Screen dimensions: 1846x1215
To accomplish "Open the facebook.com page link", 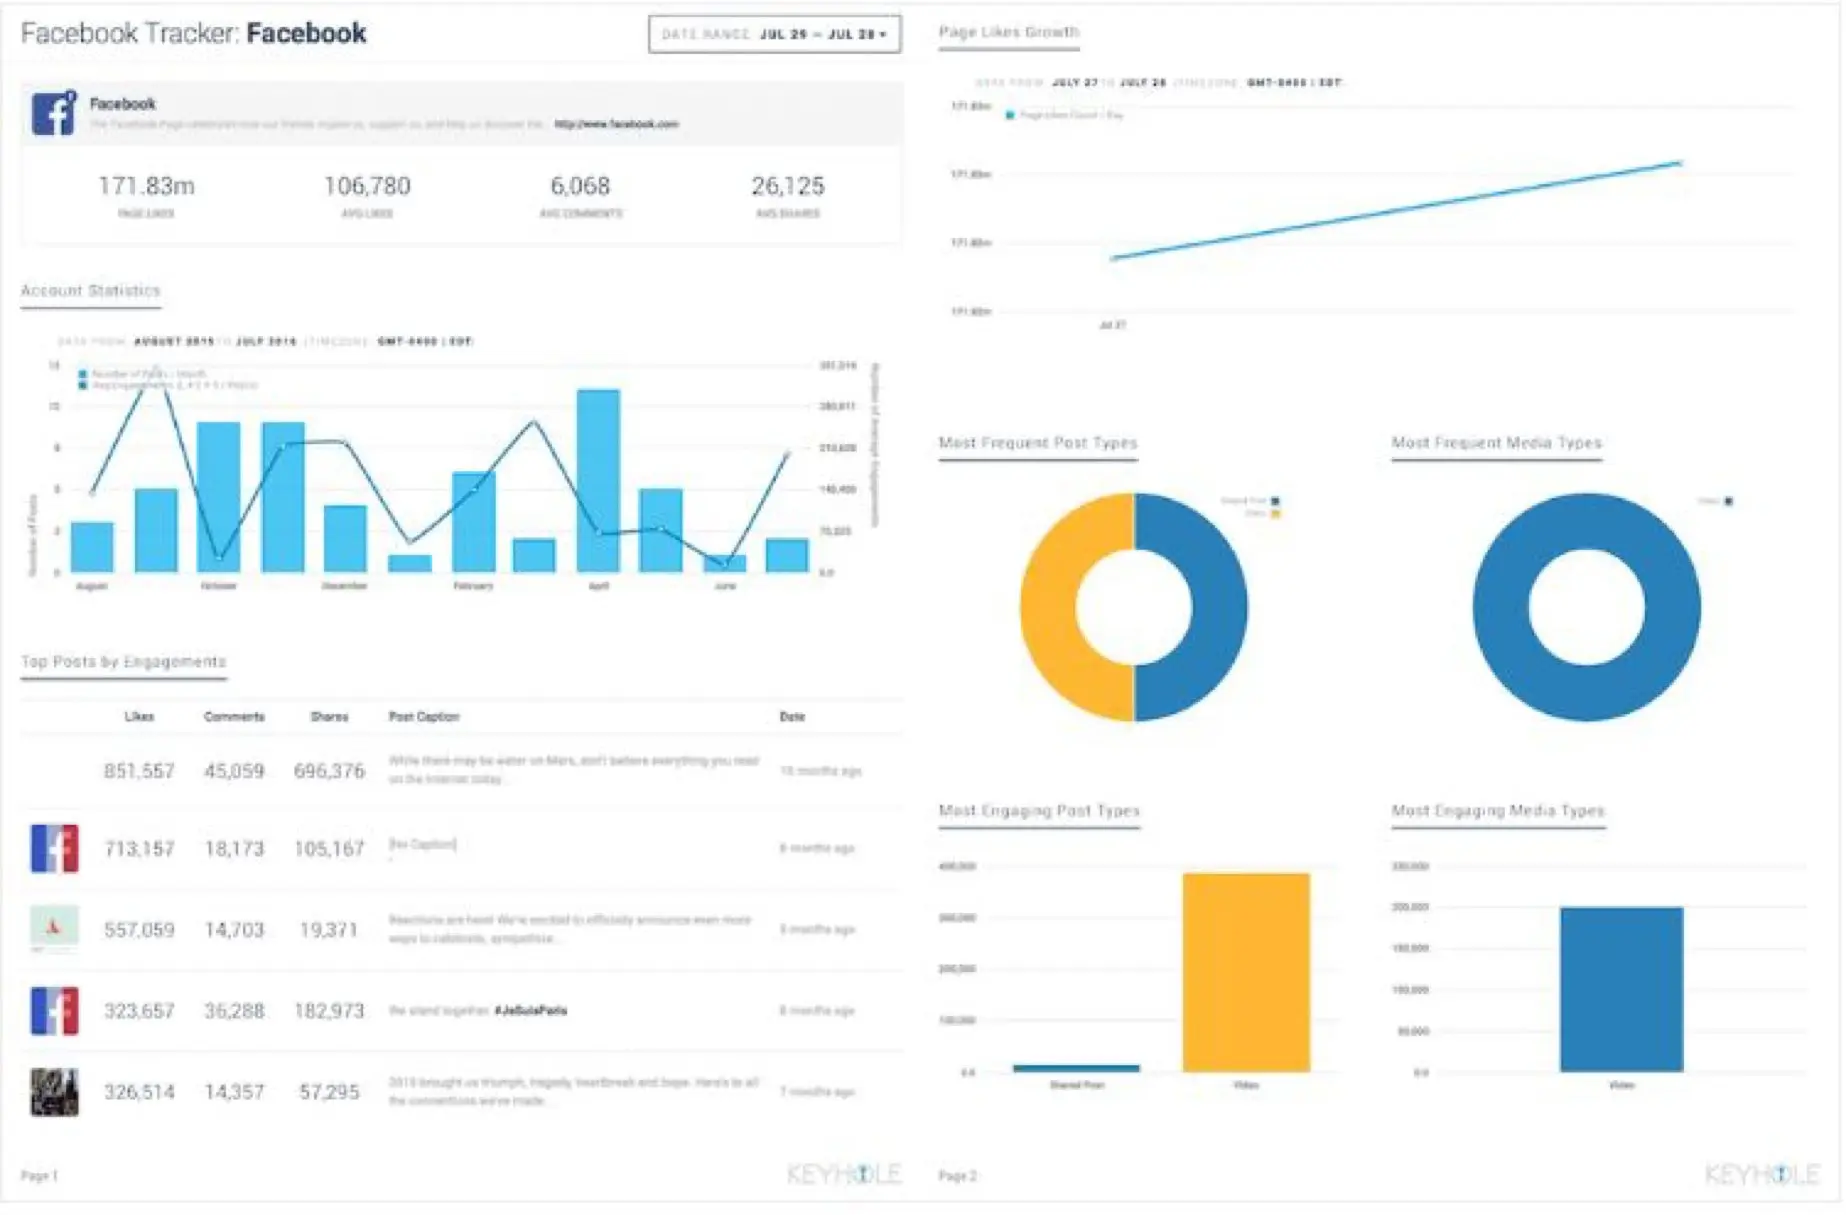I will (616, 124).
